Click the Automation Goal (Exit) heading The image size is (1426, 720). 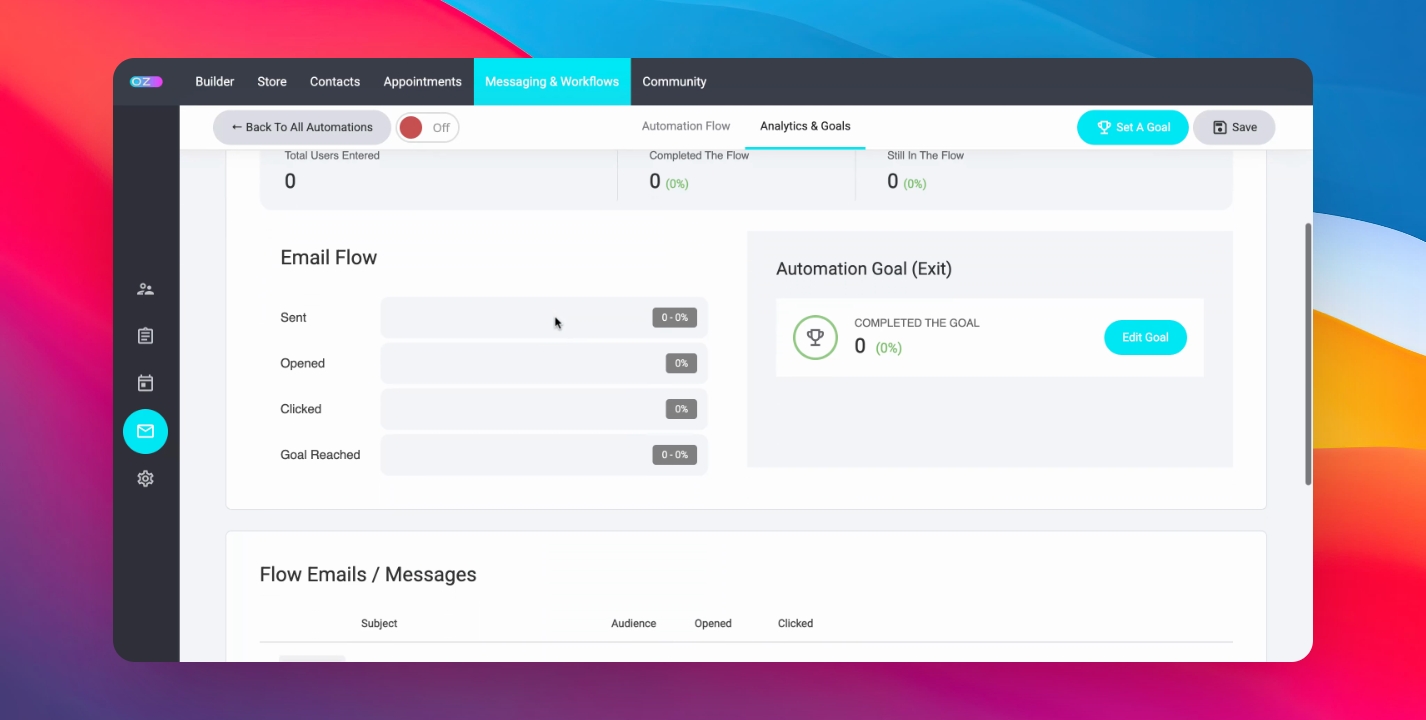(864, 269)
